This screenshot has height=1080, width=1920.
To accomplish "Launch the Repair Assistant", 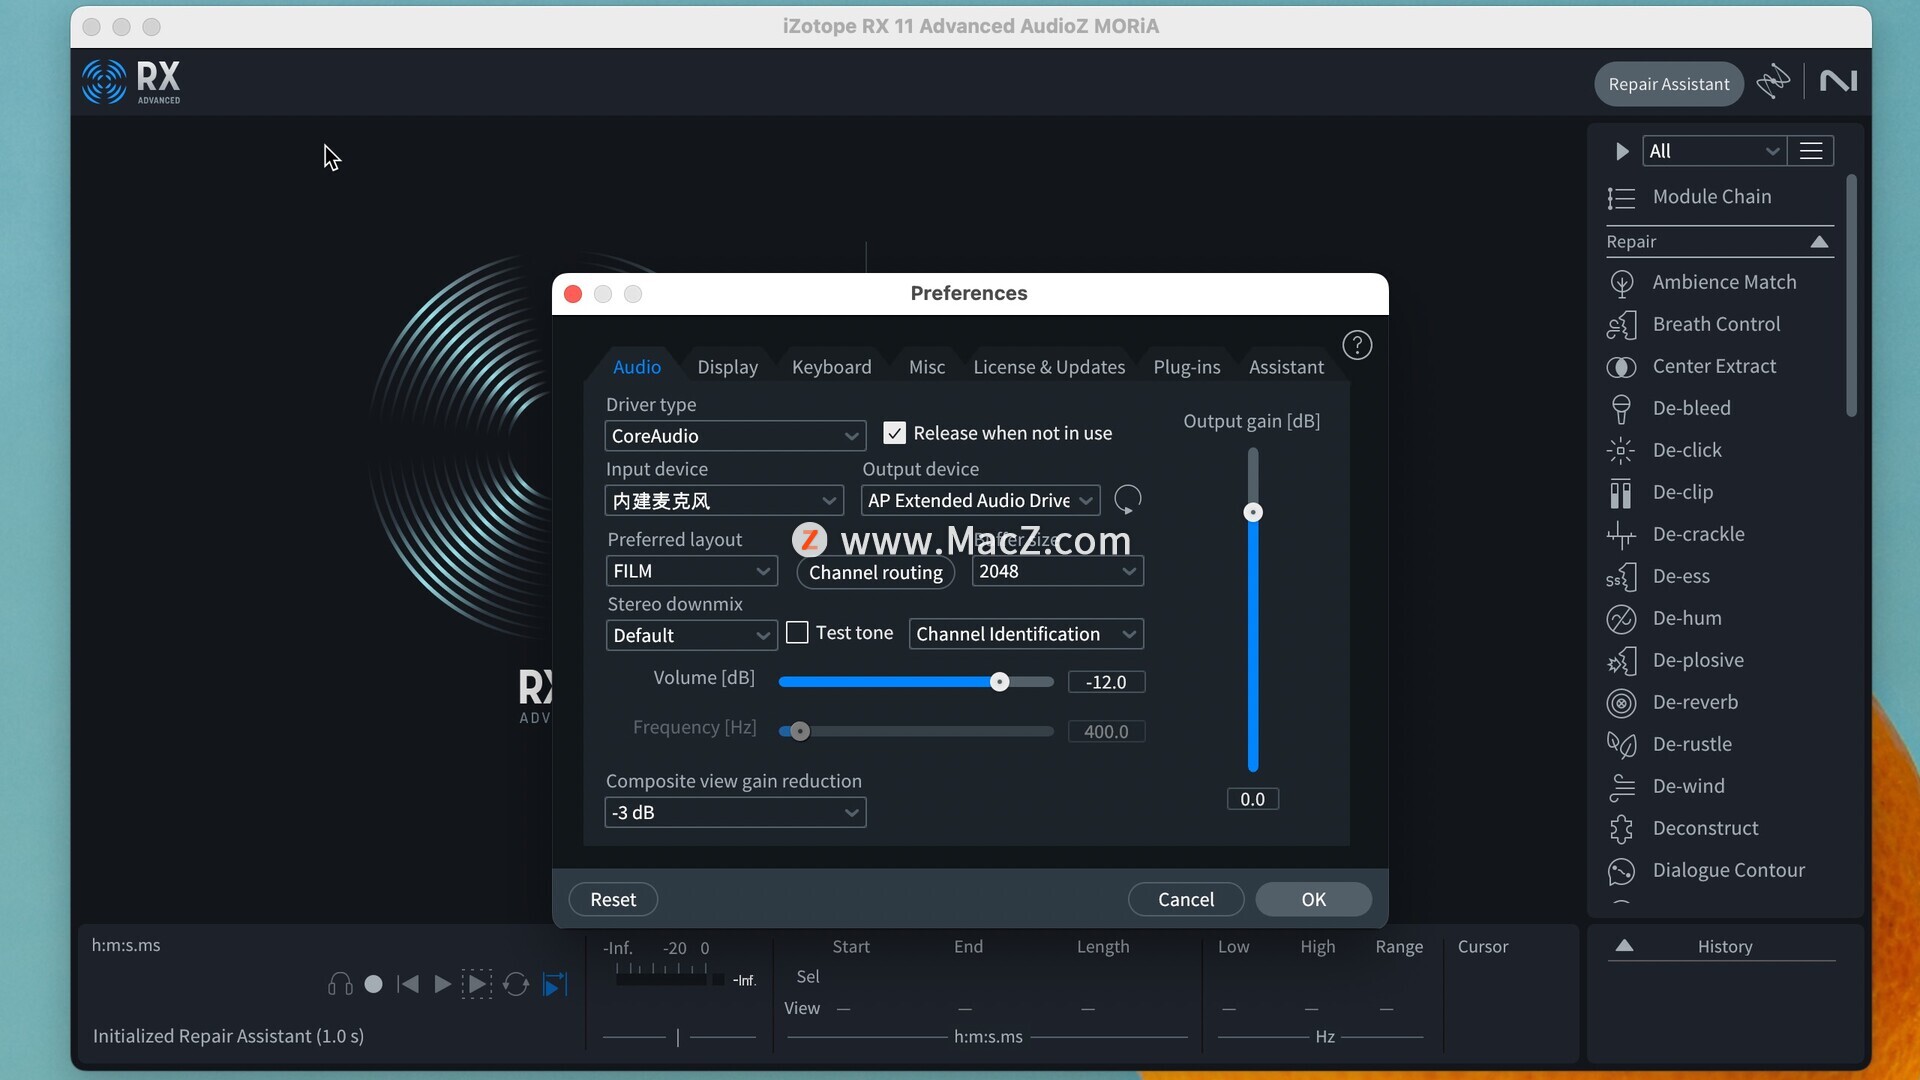I will pos(1668,84).
